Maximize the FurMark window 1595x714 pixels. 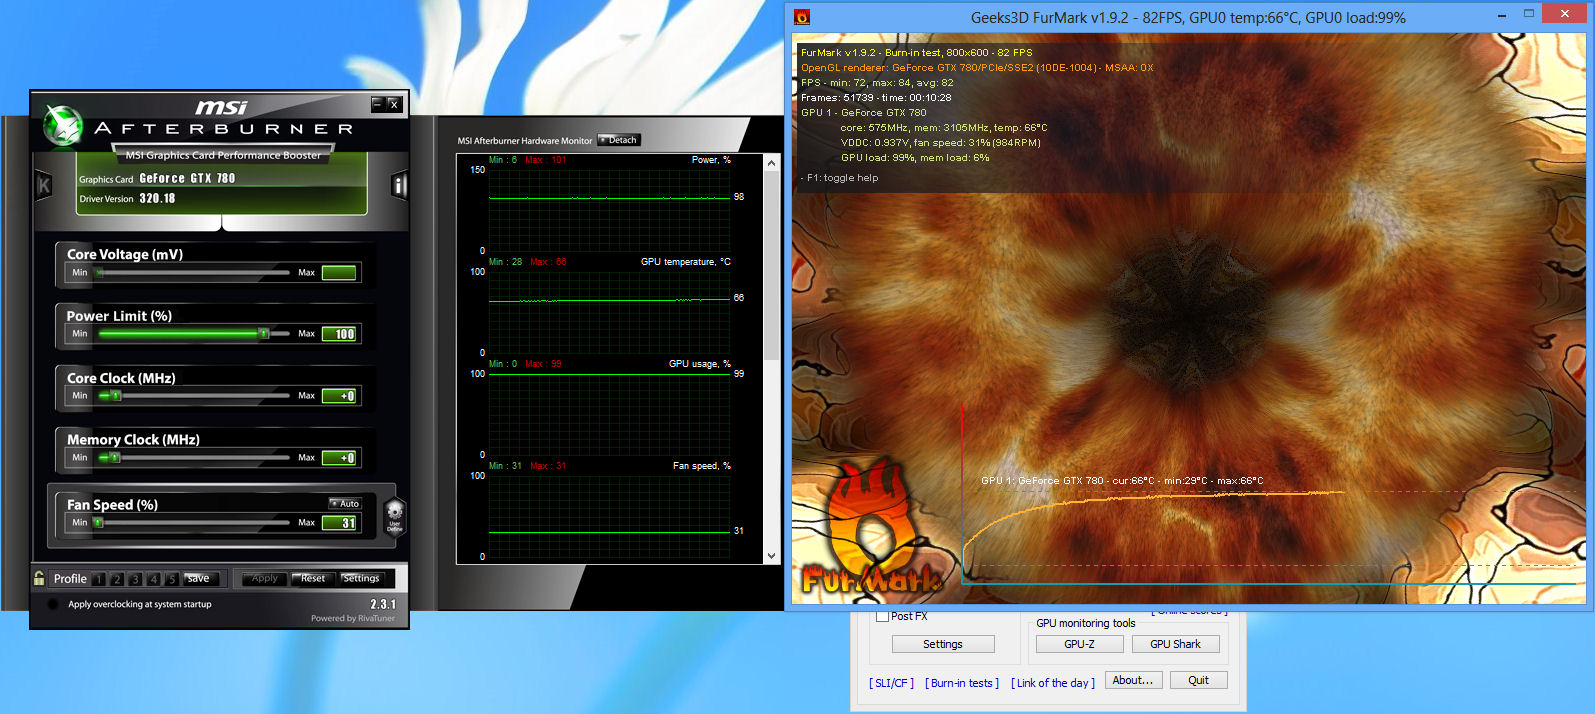[1529, 14]
